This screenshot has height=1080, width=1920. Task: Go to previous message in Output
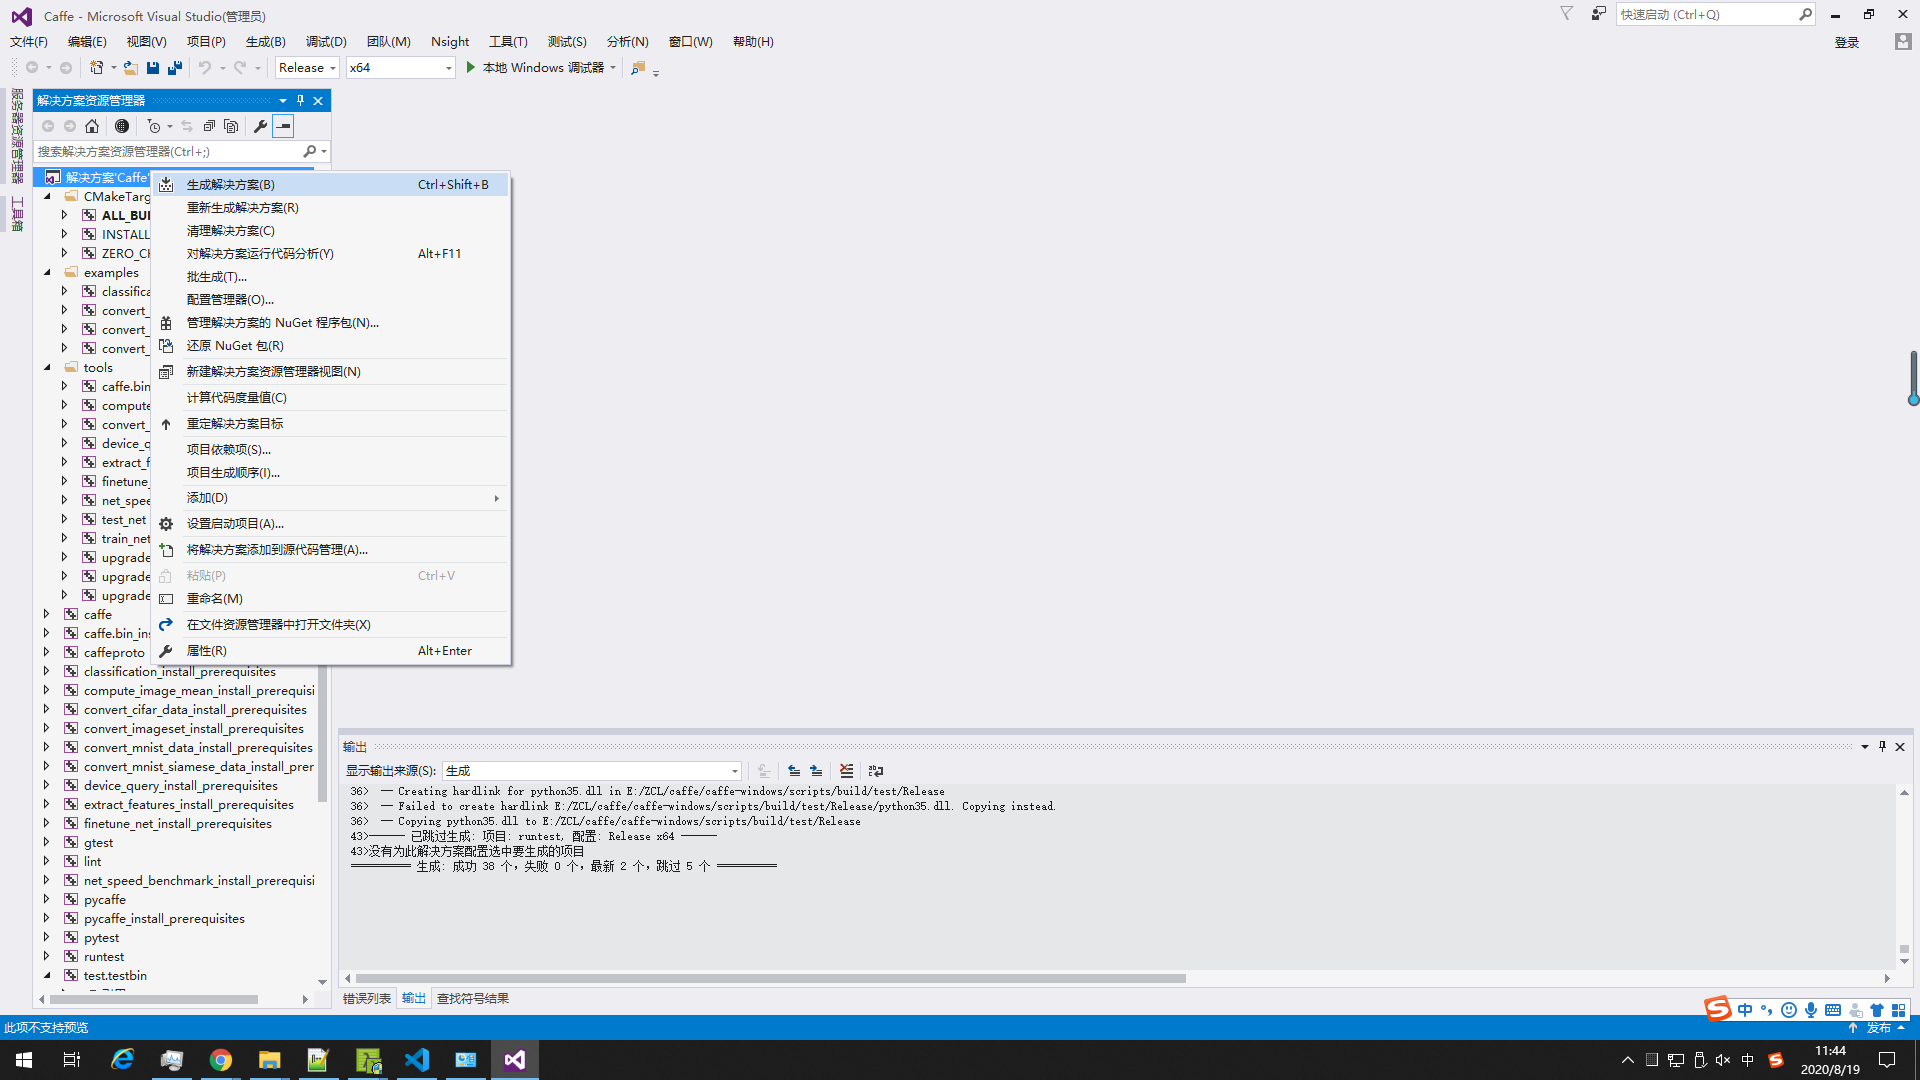794,771
